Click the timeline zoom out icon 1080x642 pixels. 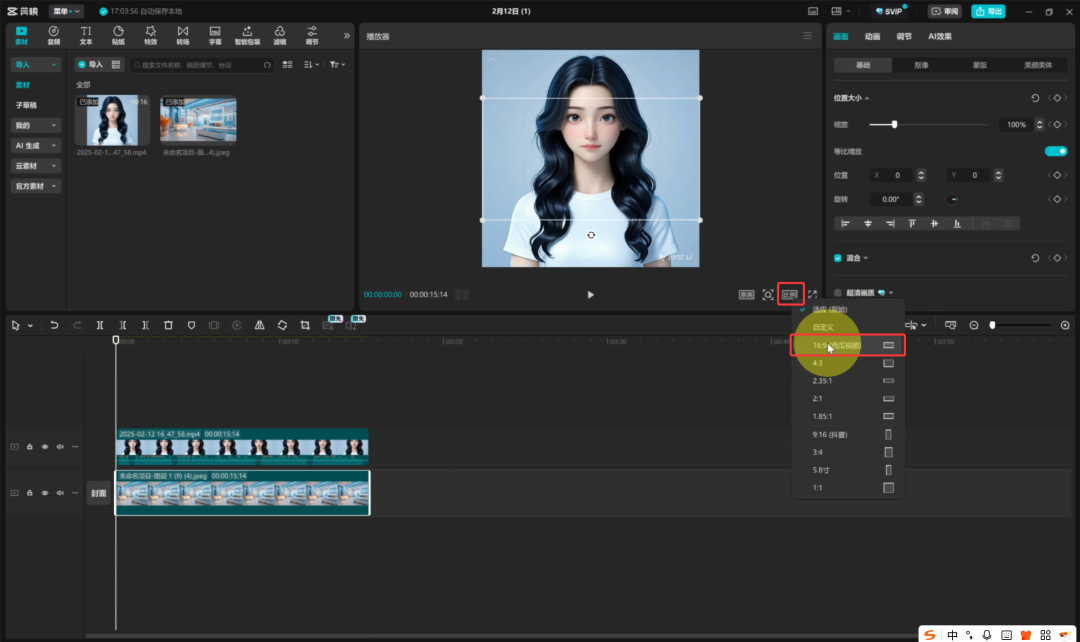(x=974, y=325)
